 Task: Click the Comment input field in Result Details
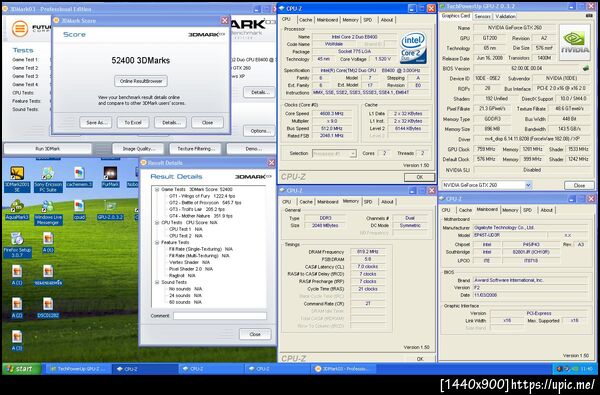tap(220, 316)
